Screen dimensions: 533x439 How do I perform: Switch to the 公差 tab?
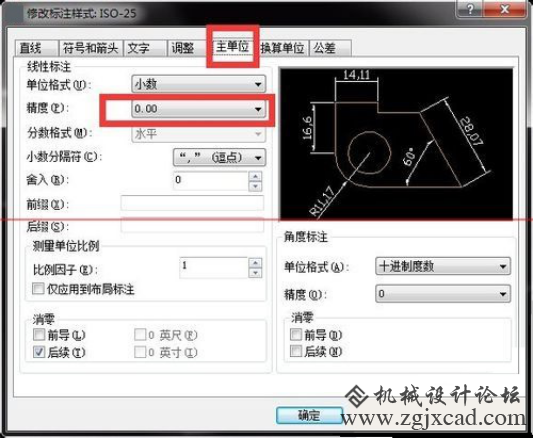330,48
